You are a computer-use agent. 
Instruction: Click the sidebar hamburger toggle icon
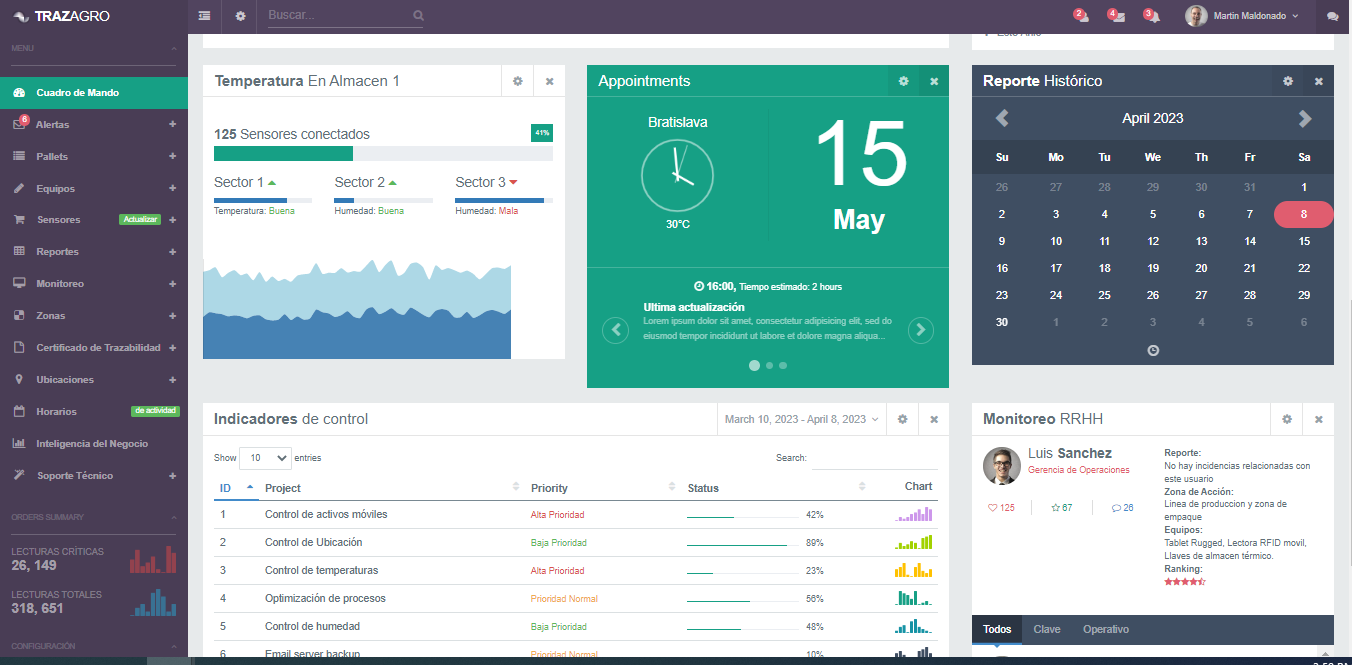(204, 16)
